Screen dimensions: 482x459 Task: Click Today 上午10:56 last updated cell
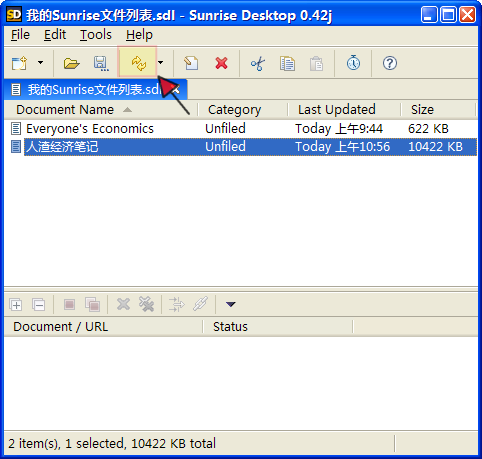pyautogui.click(x=343, y=147)
